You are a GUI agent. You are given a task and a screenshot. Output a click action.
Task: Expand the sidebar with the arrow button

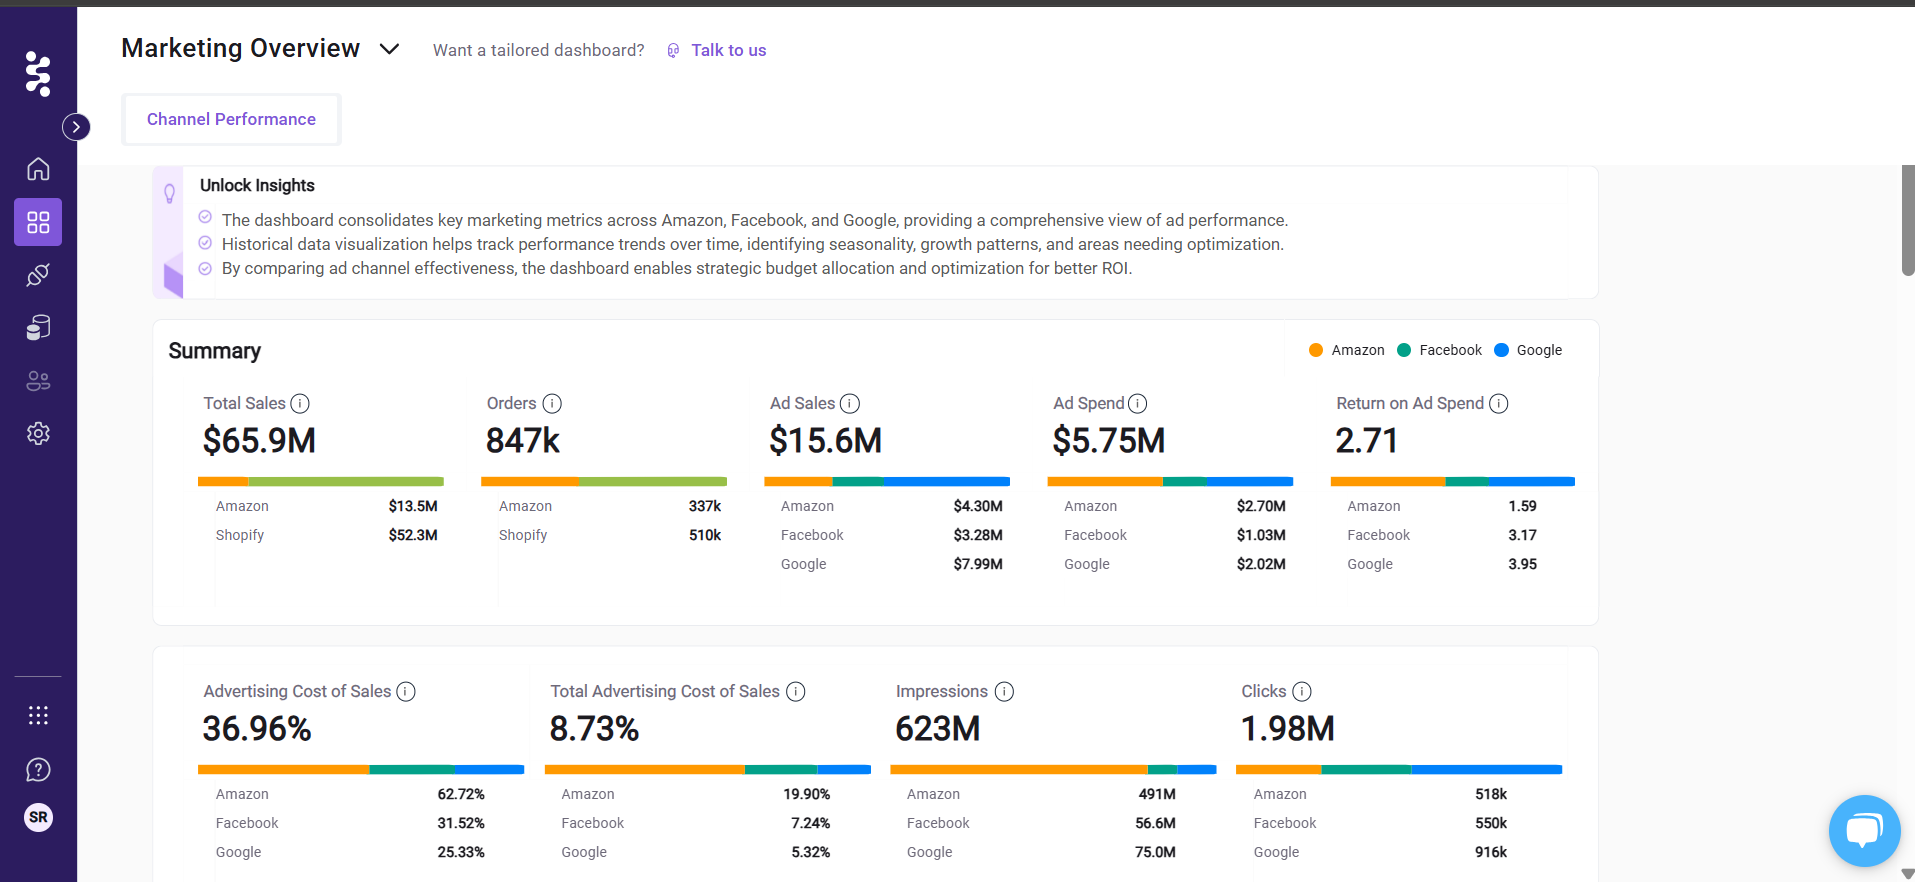(76, 127)
